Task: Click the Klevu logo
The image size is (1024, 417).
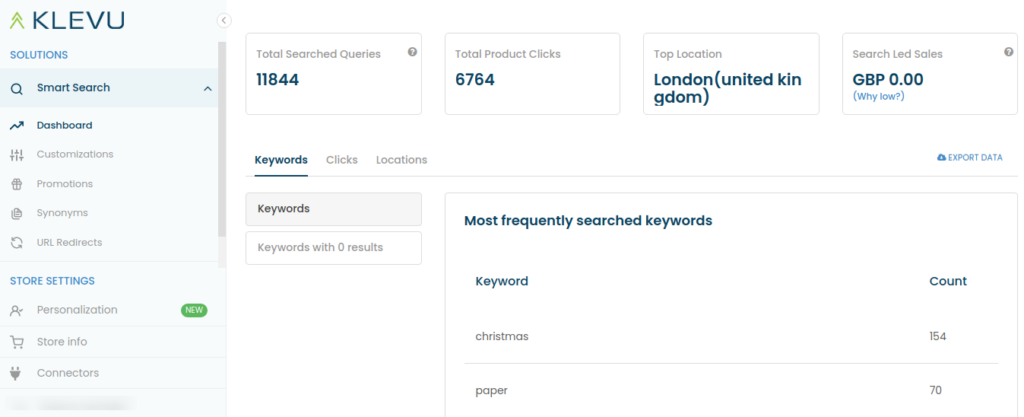Action: pos(67,20)
